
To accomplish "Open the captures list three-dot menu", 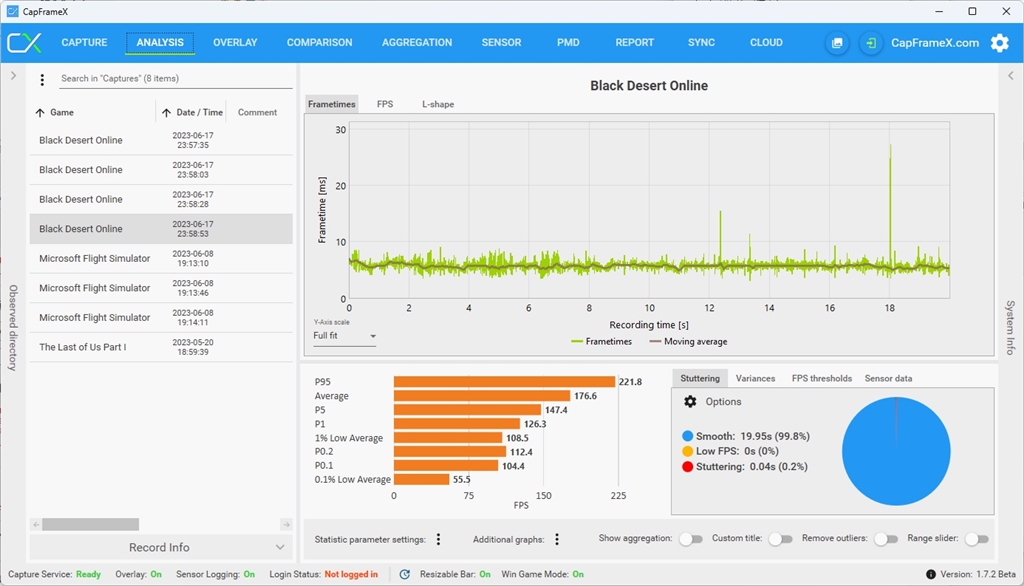I will point(42,80).
